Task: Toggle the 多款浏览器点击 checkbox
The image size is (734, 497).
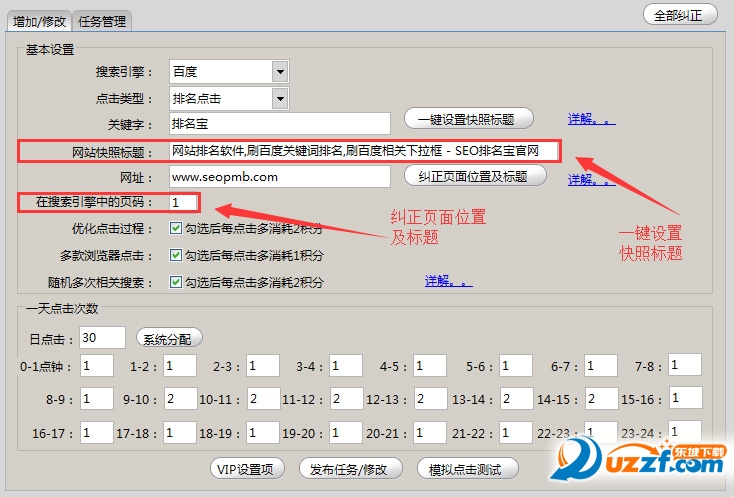Action: [x=176, y=256]
